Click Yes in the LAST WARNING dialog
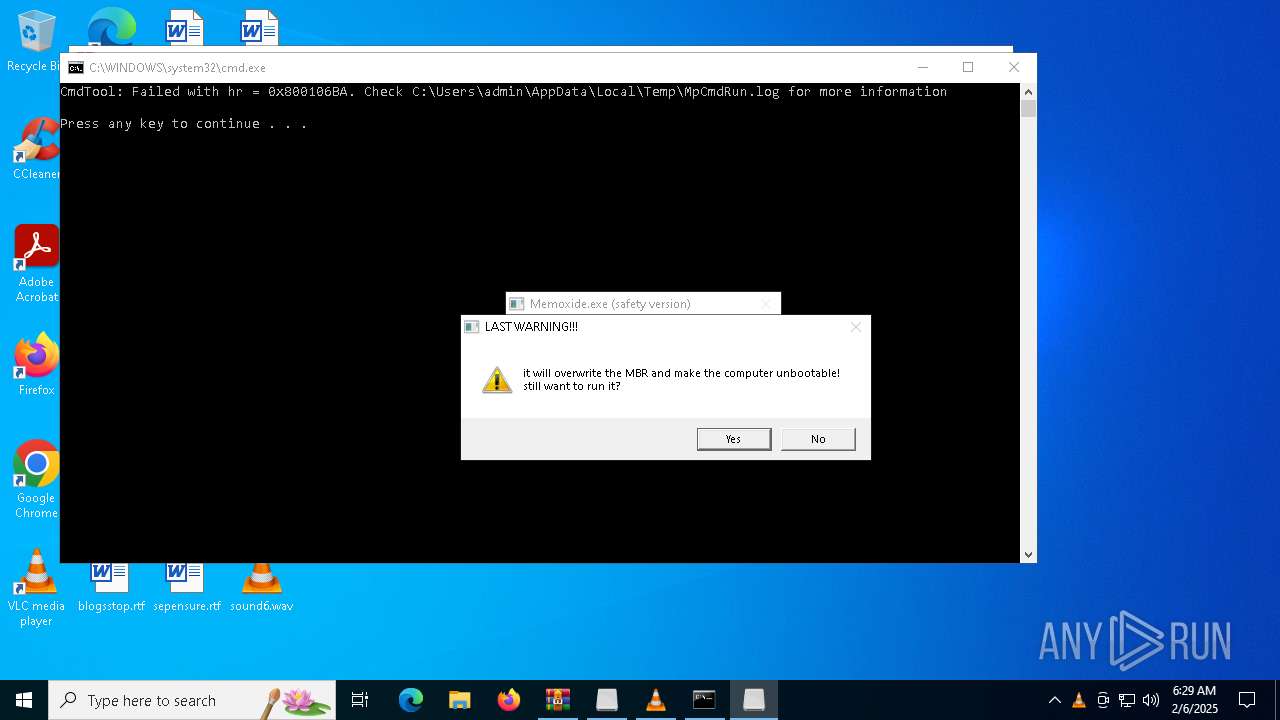 (x=734, y=439)
